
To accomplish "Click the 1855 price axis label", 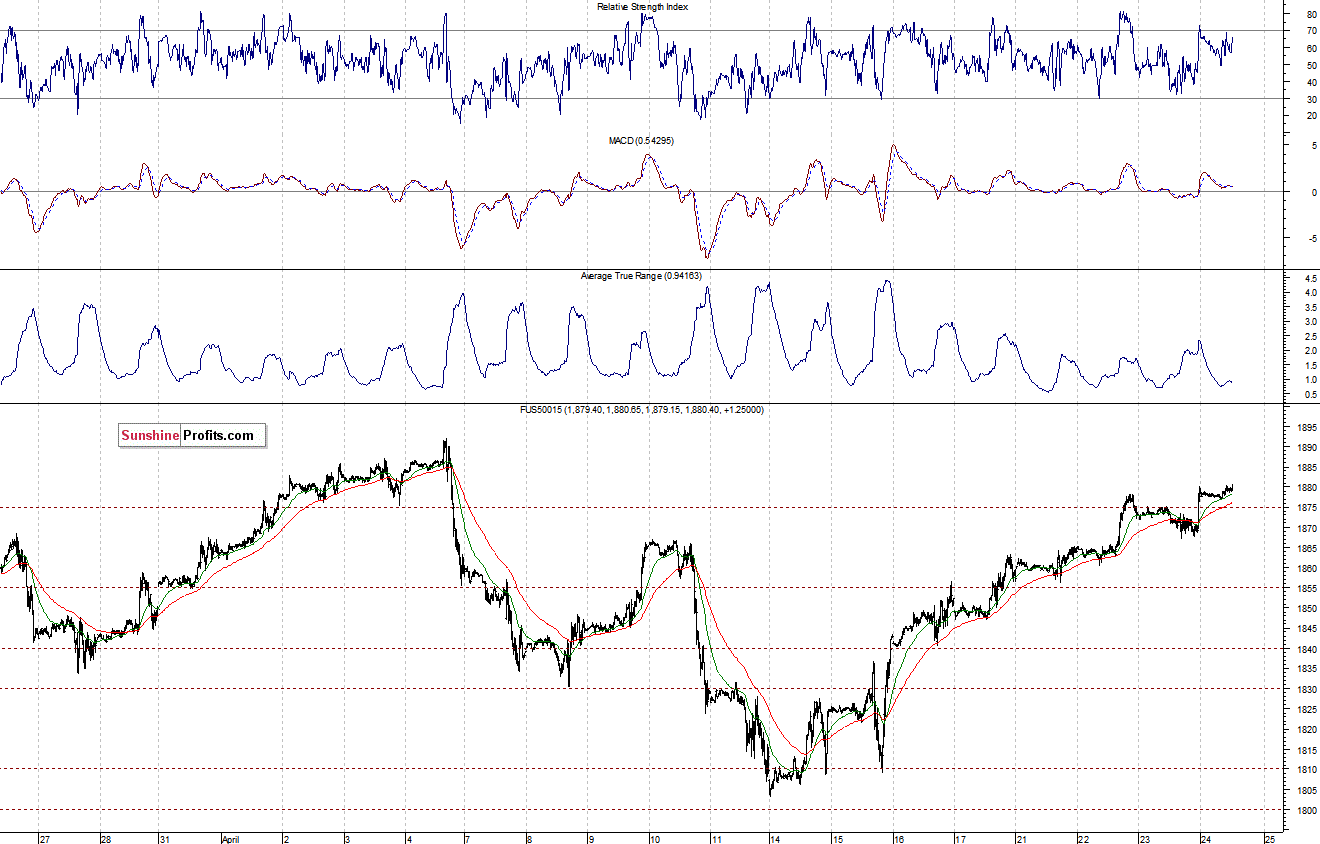I will [1308, 588].
